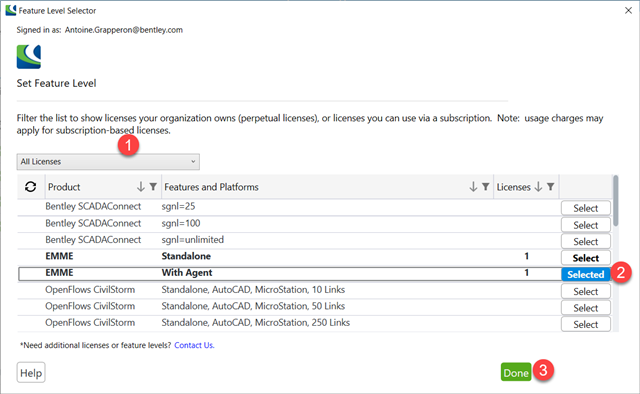
Task: Select OpenFlows CivilStorm 50 Links license
Action: [586, 308]
